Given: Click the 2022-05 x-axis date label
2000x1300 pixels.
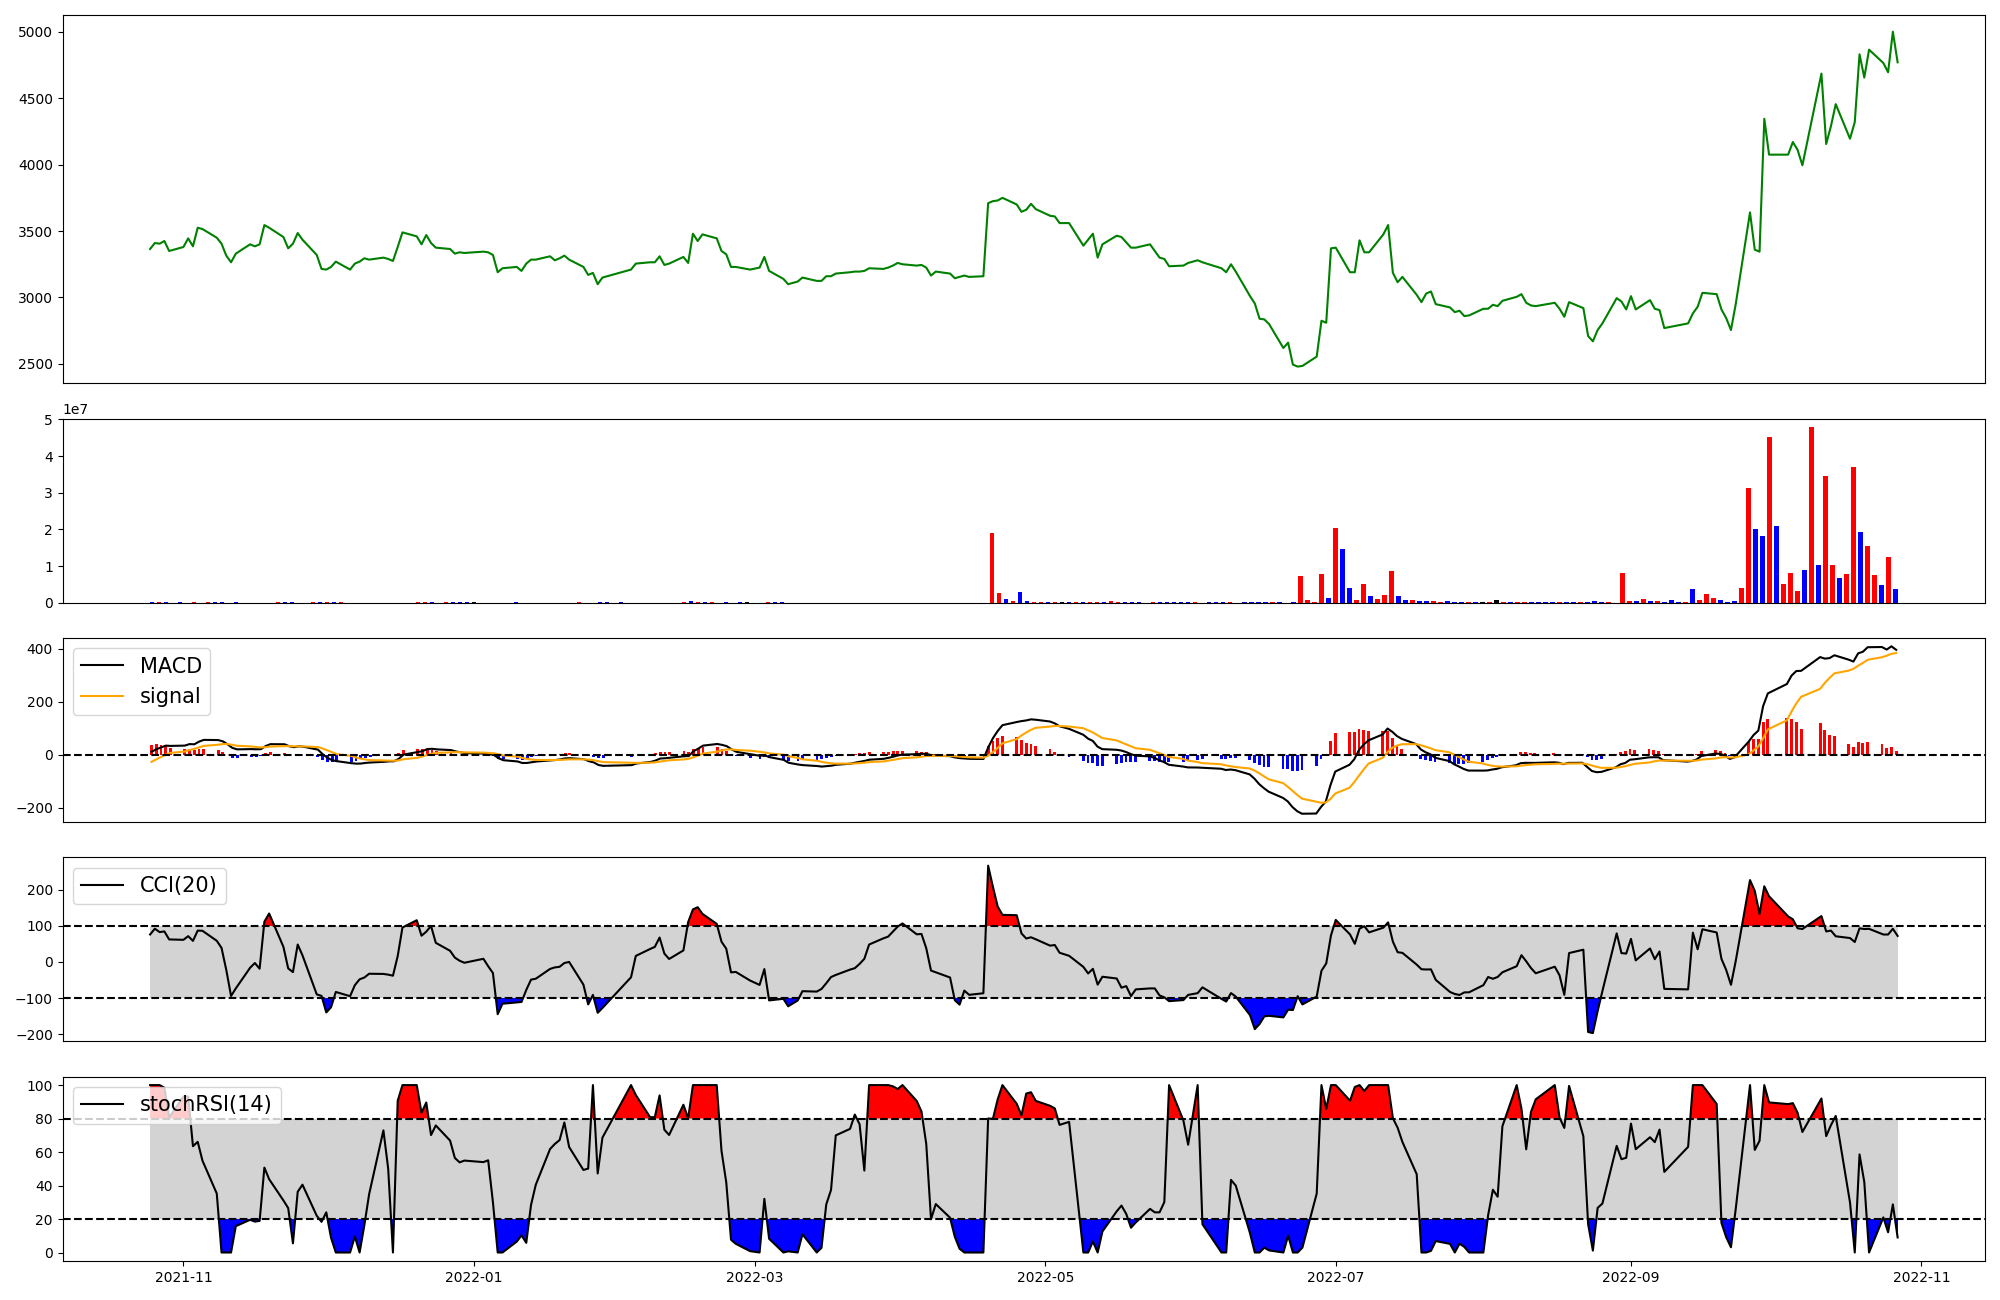Looking at the screenshot, I should tap(1045, 1277).
